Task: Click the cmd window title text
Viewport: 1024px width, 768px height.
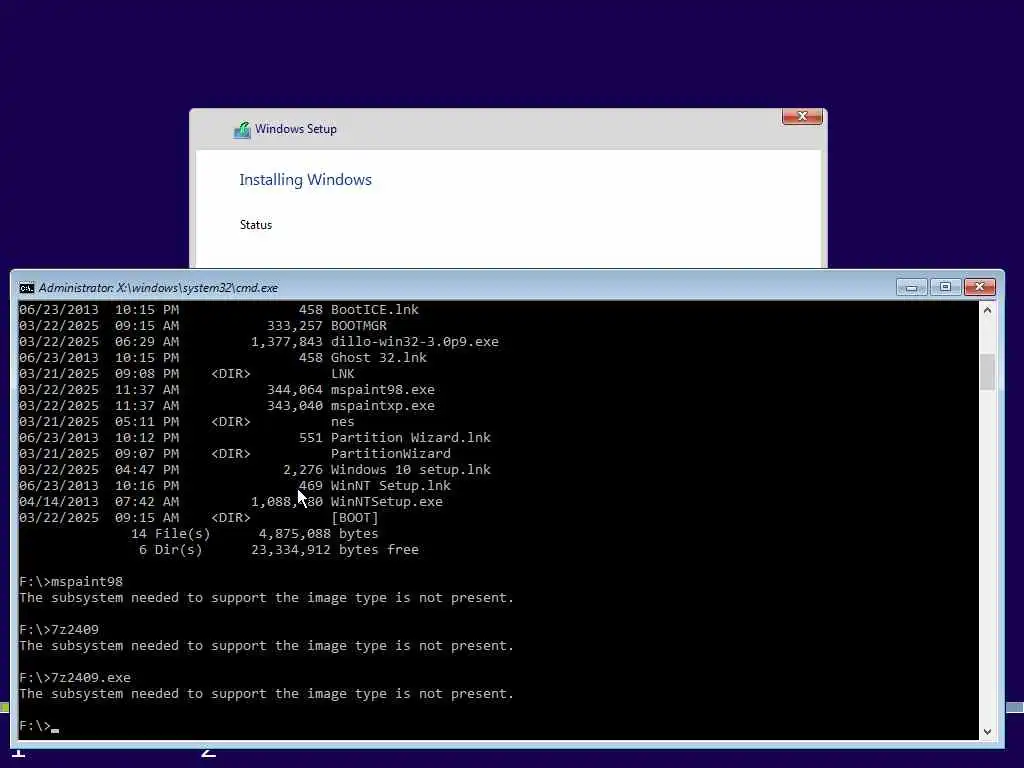Action: [x=159, y=288]
